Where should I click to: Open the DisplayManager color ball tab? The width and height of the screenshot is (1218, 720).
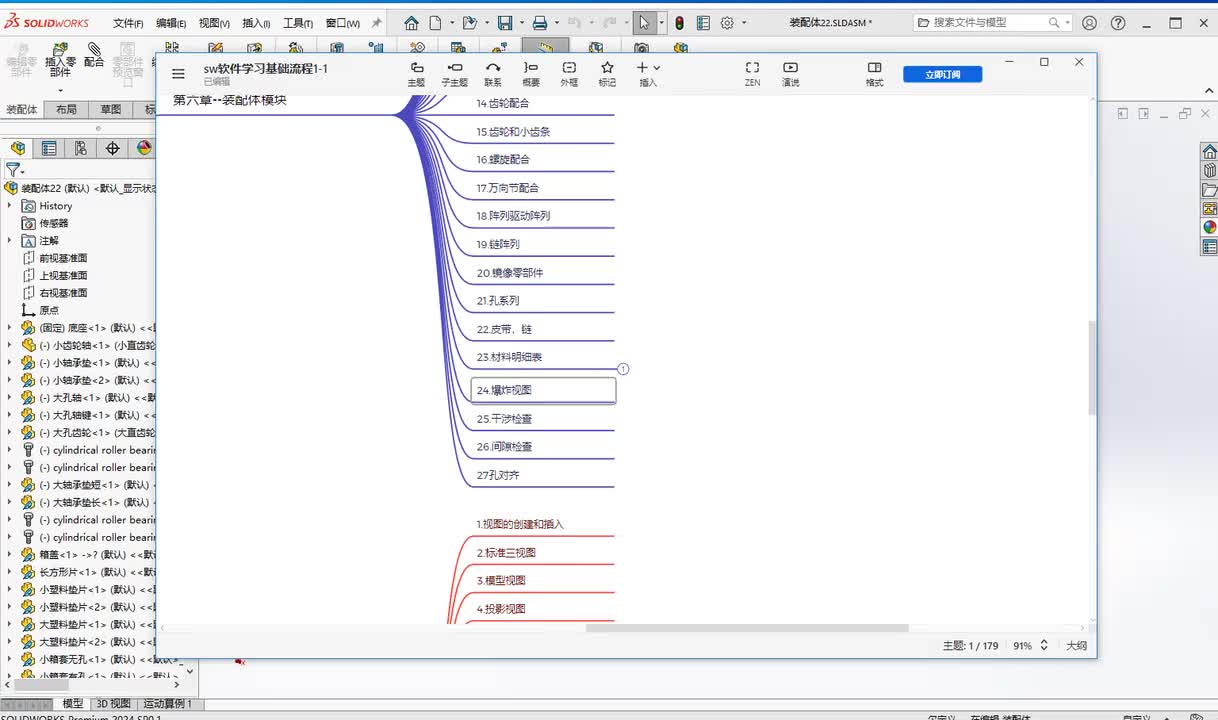(143, 148)
